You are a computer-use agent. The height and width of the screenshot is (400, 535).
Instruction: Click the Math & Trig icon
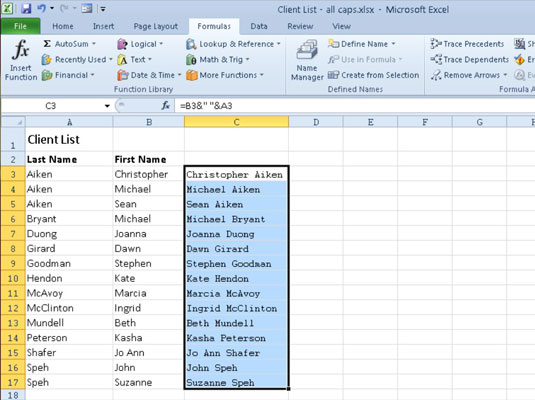[x=191, y=60]
